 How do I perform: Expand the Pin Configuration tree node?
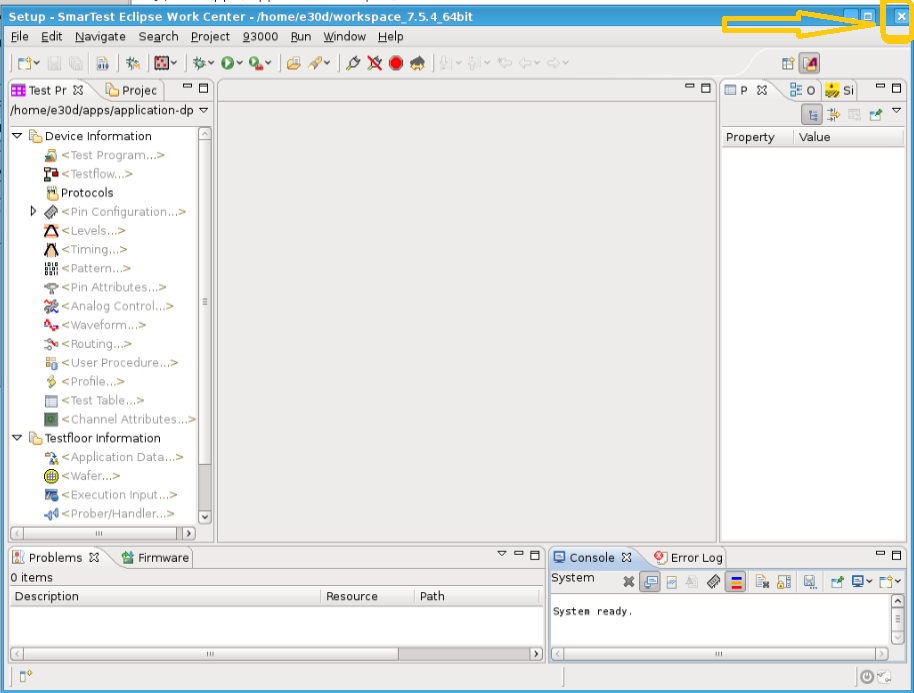point(33,212)
